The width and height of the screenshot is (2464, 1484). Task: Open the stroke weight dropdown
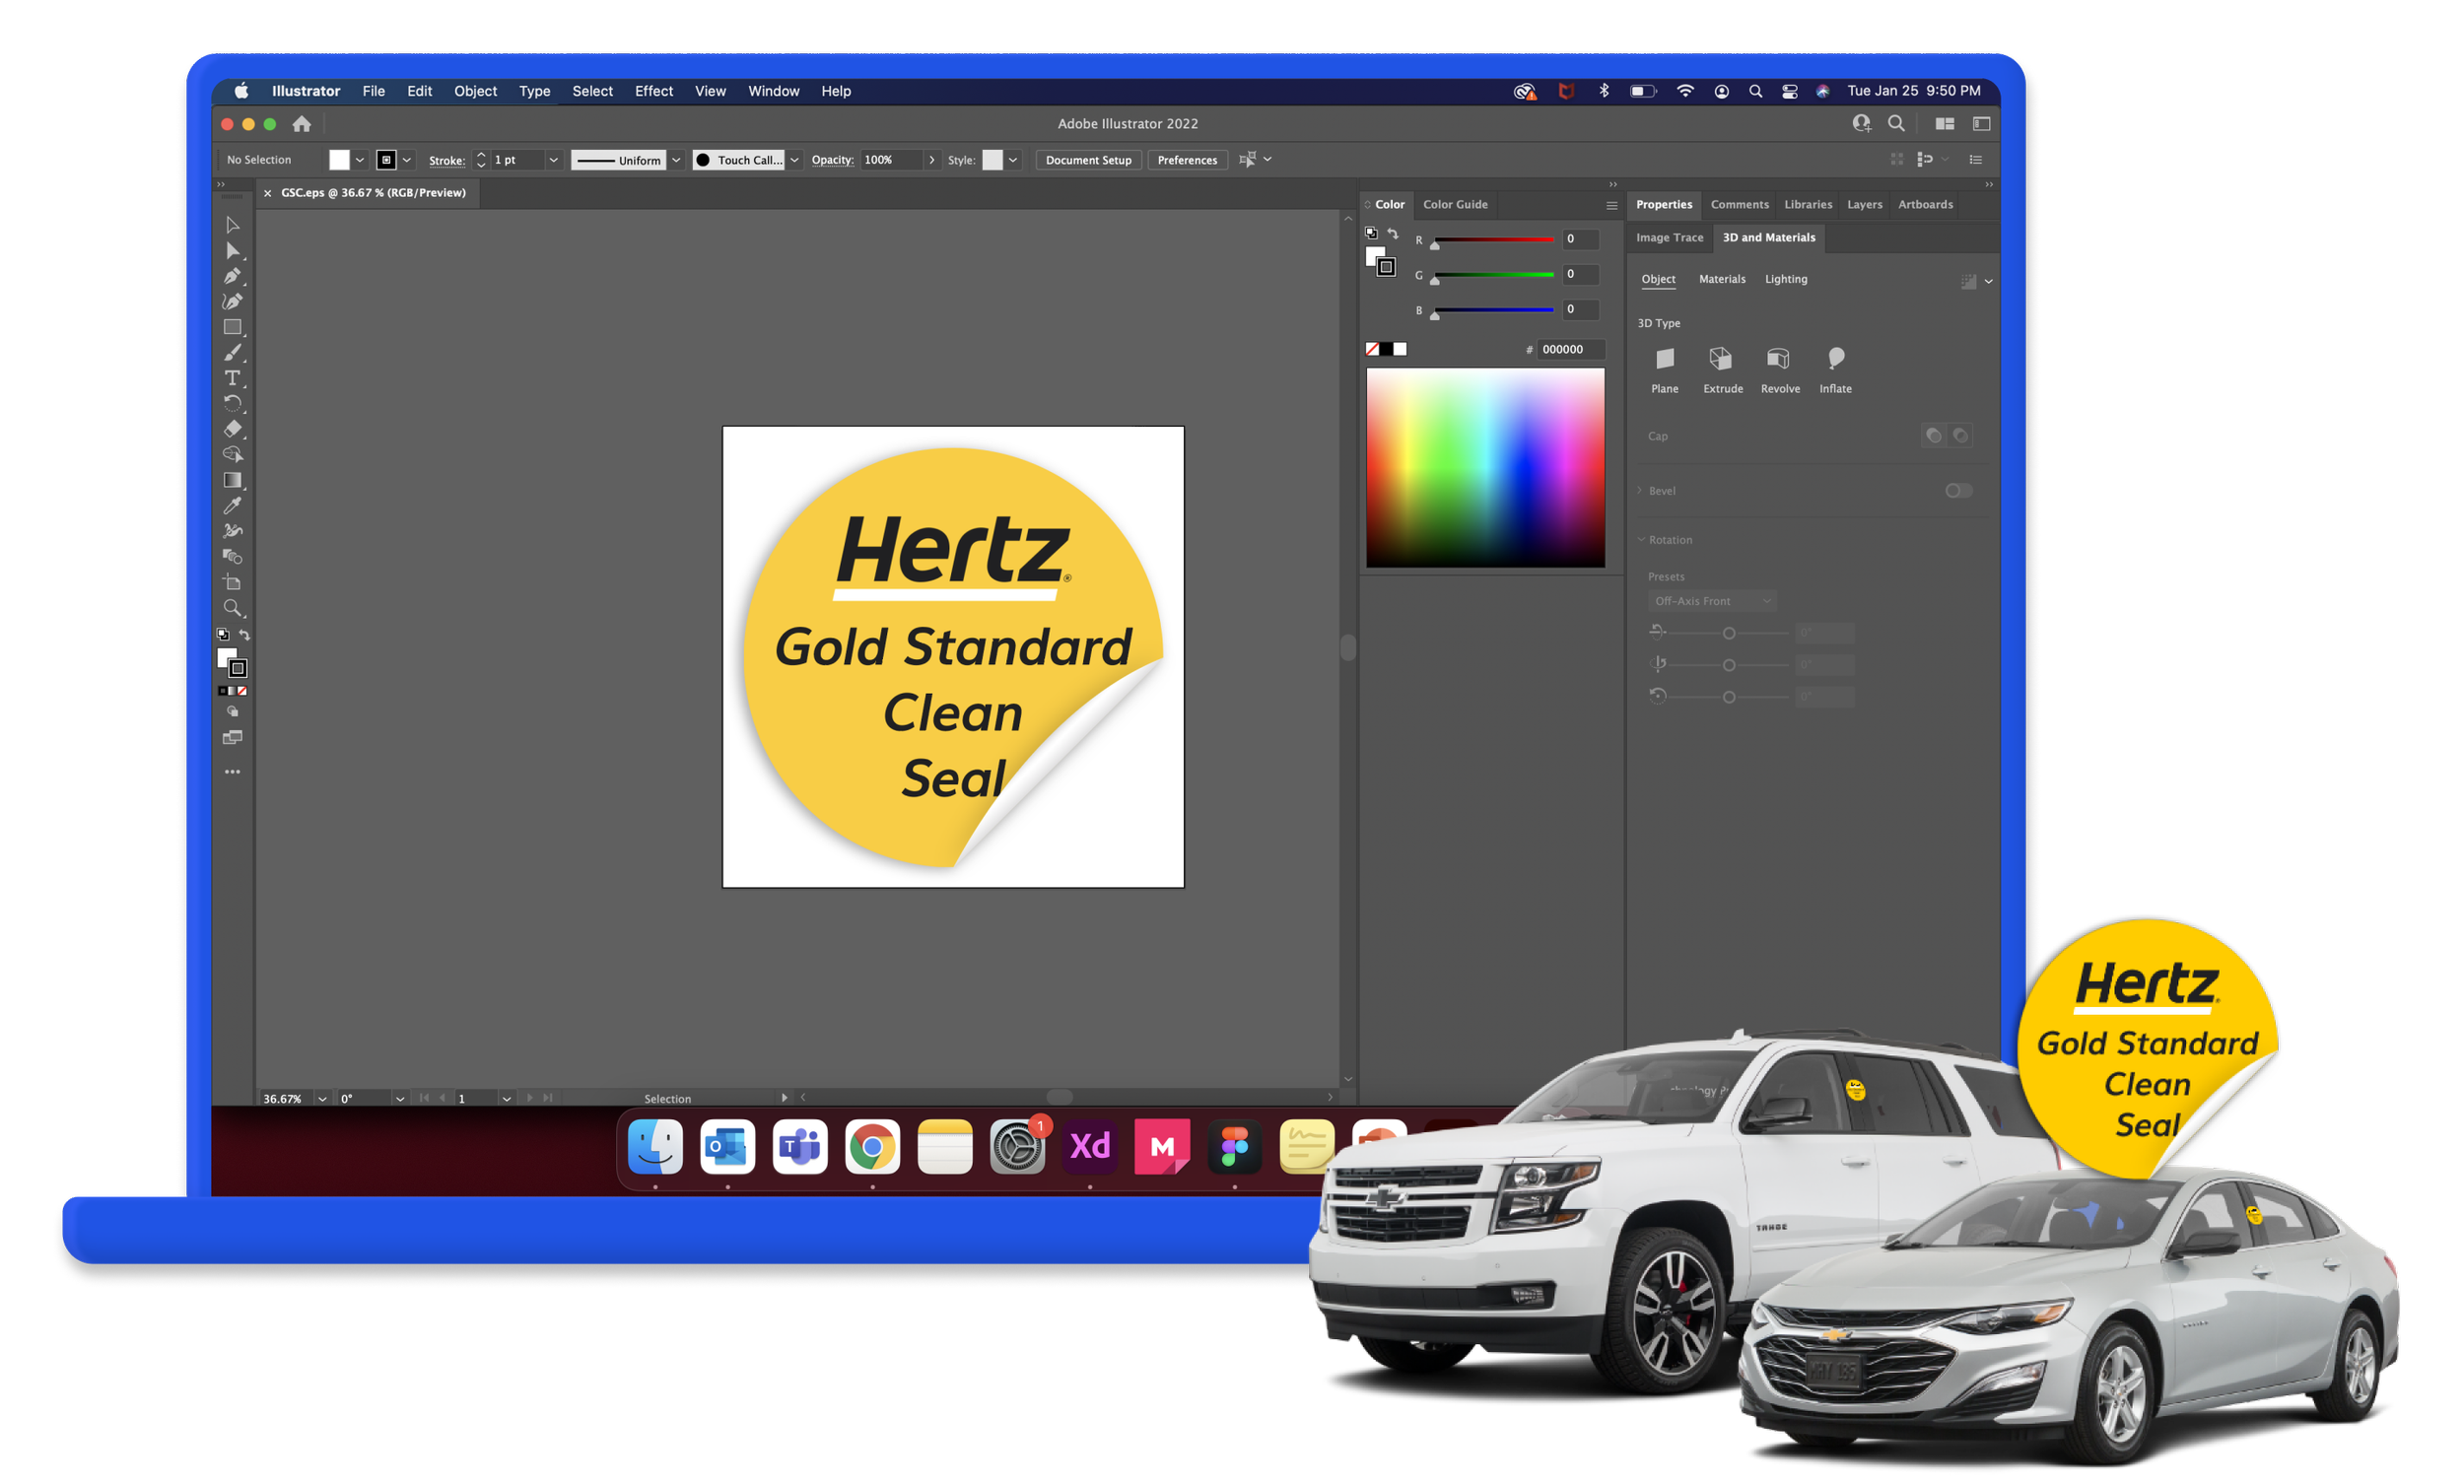pyautogui.click(x=553, y=160)
